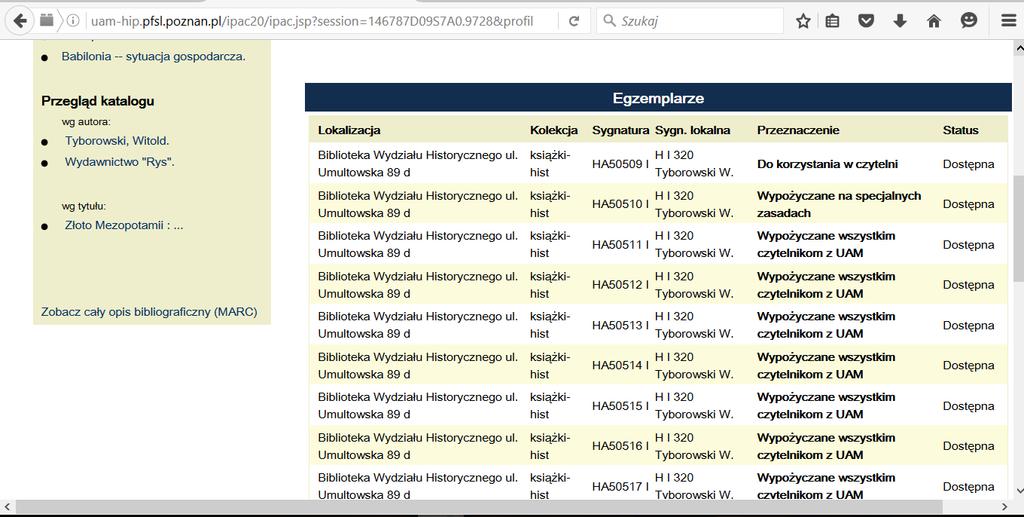This screenshot has height=517, width=1024.
Task: Go back with the browser back arrow
Action: point(20,21)
